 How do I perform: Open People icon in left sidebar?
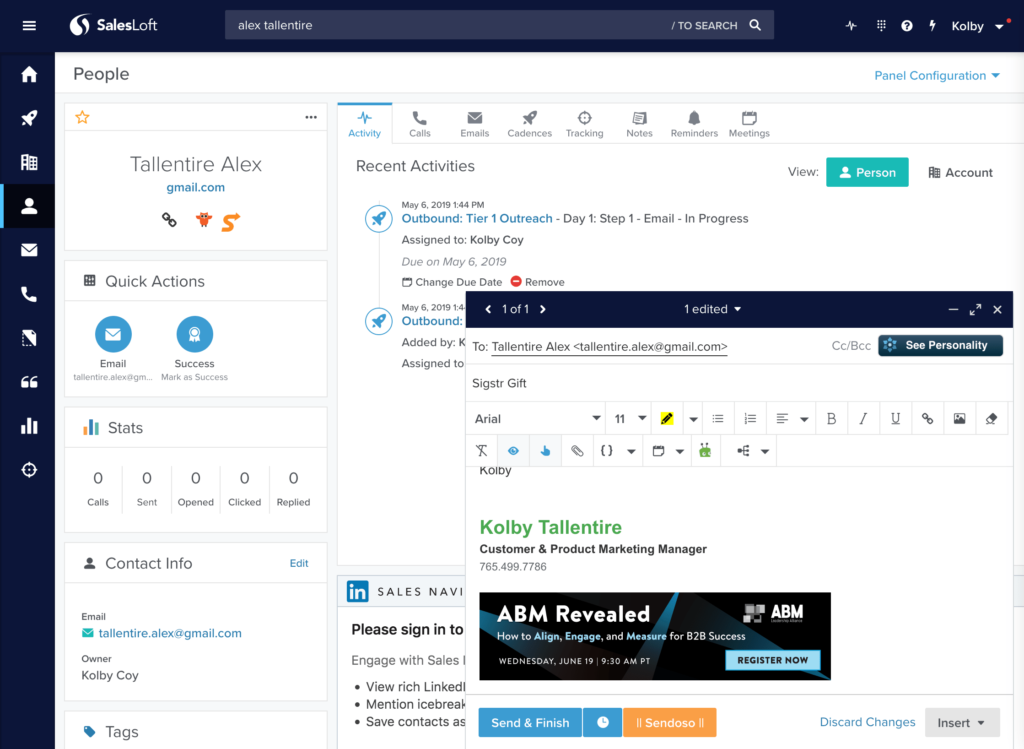point(29,206)
